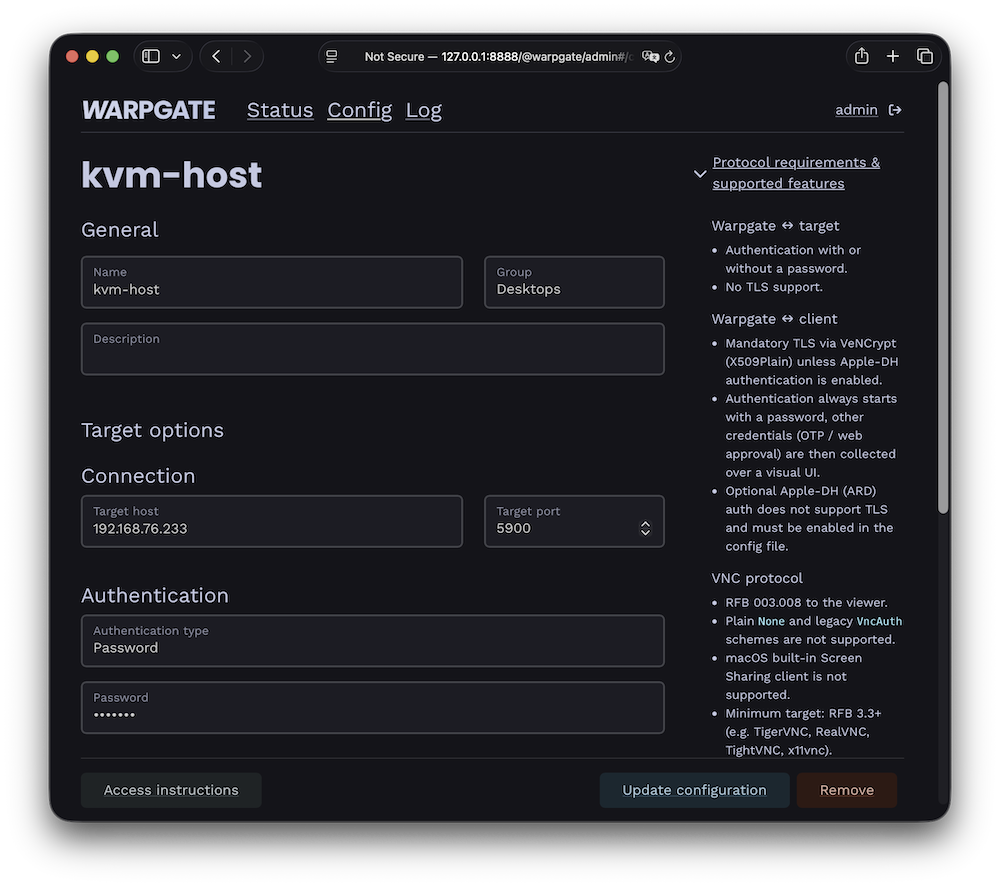Click the 'Warpgate ↔ client' heading

click(x=774, y=319)
